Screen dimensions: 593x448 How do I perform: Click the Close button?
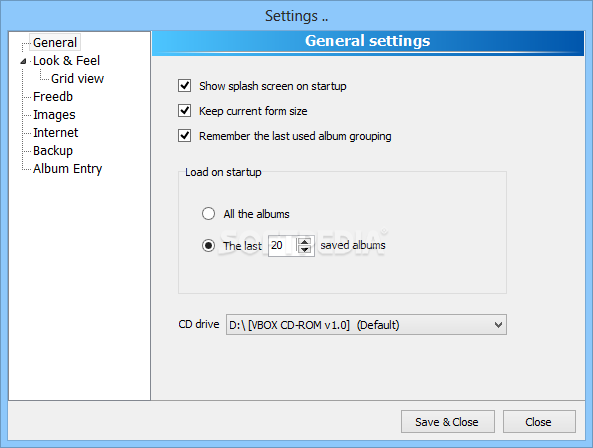click(539, 422)
